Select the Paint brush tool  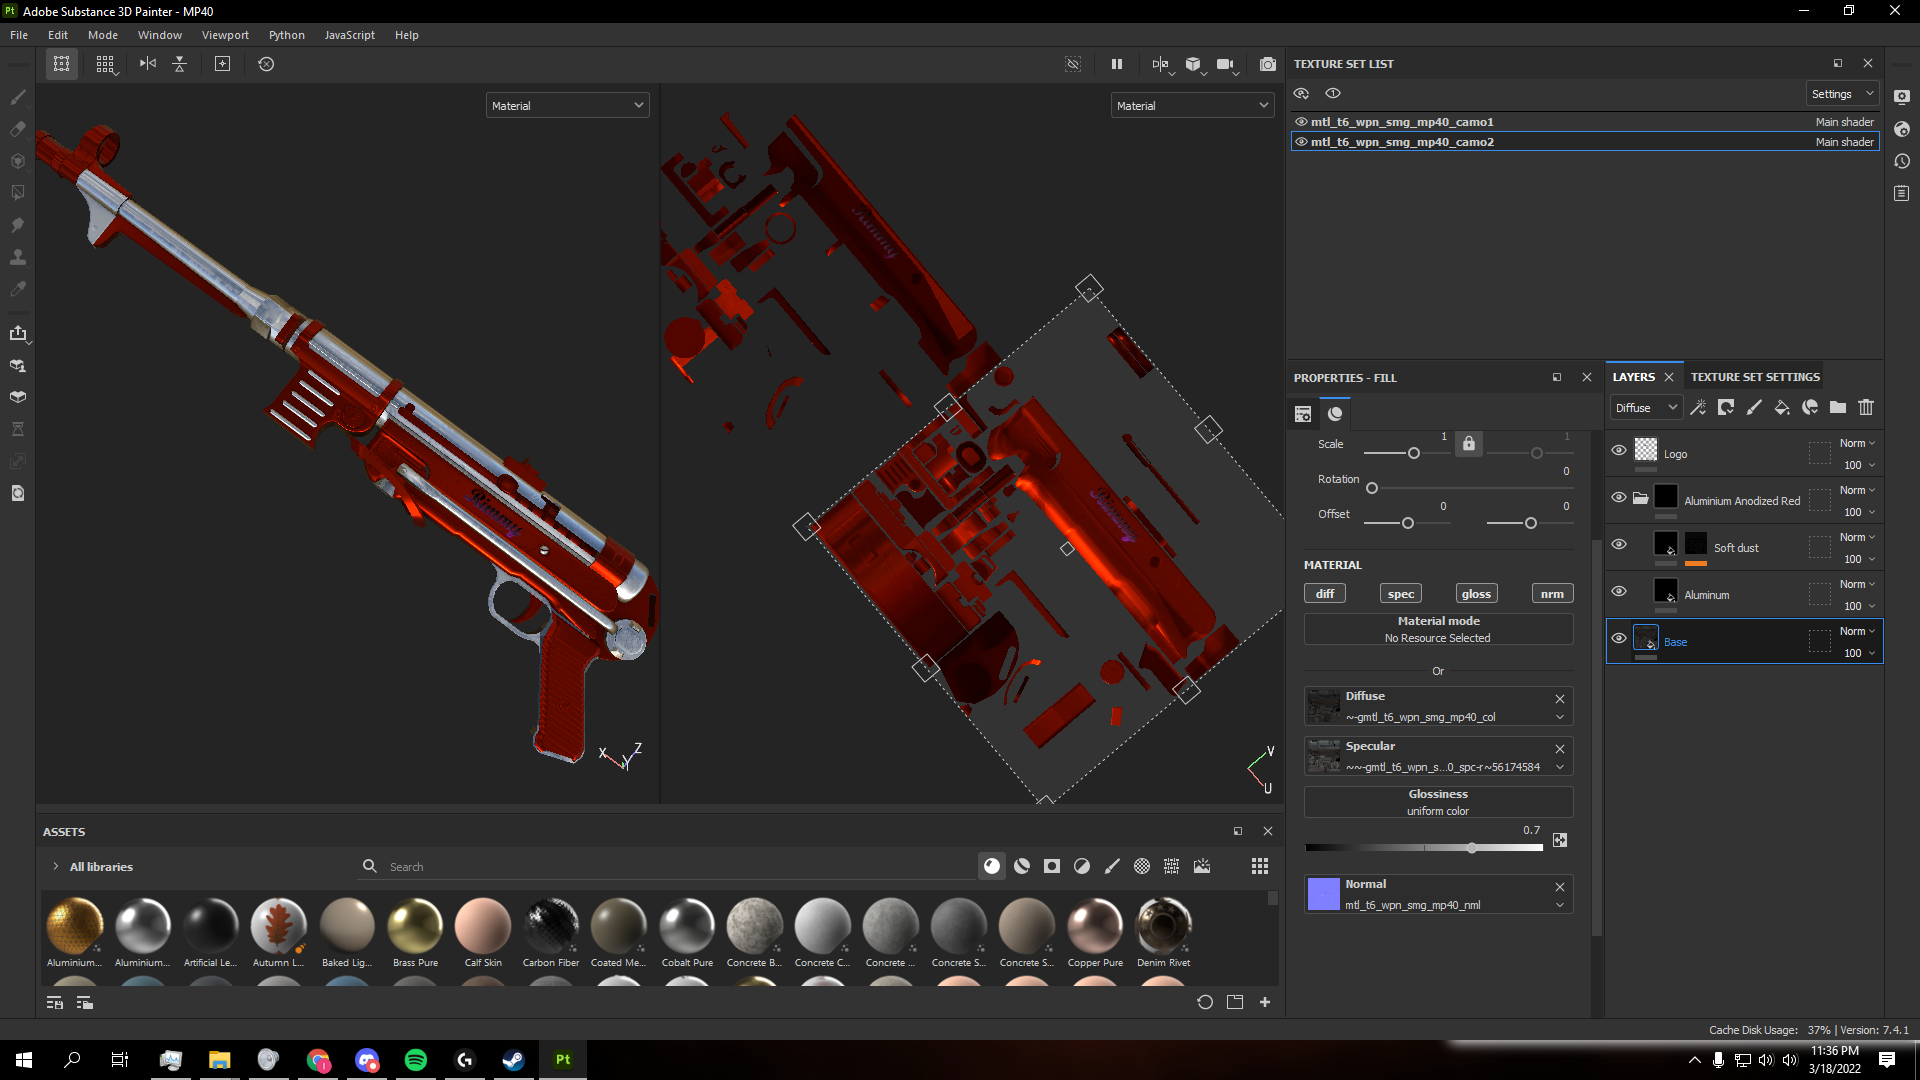tap(18, 97)
